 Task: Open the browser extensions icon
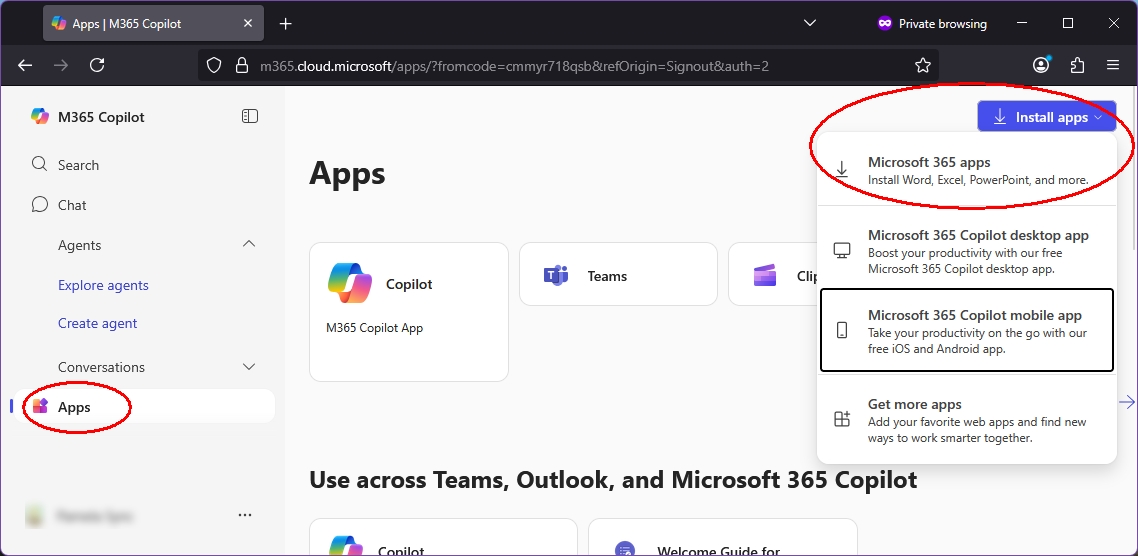1077,65
